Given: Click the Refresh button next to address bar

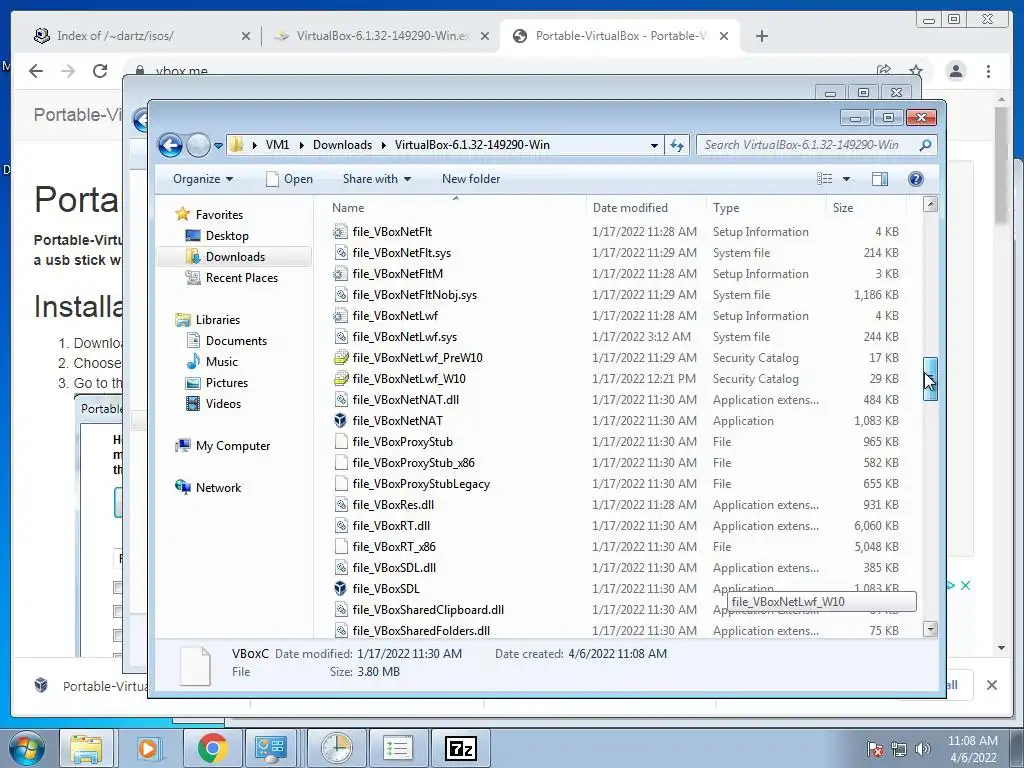Looking at the screenshot, I should [677, 145].
